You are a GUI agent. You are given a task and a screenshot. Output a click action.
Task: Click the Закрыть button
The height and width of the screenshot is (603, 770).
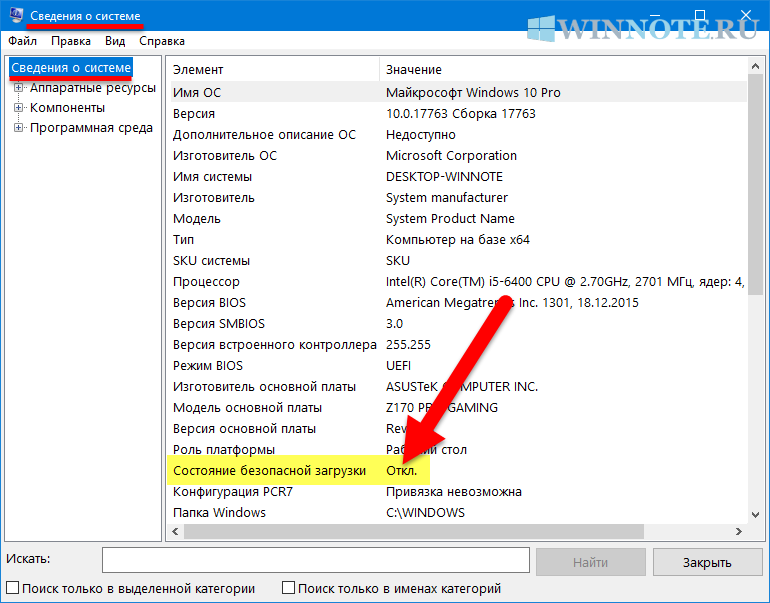coord(708,562)
